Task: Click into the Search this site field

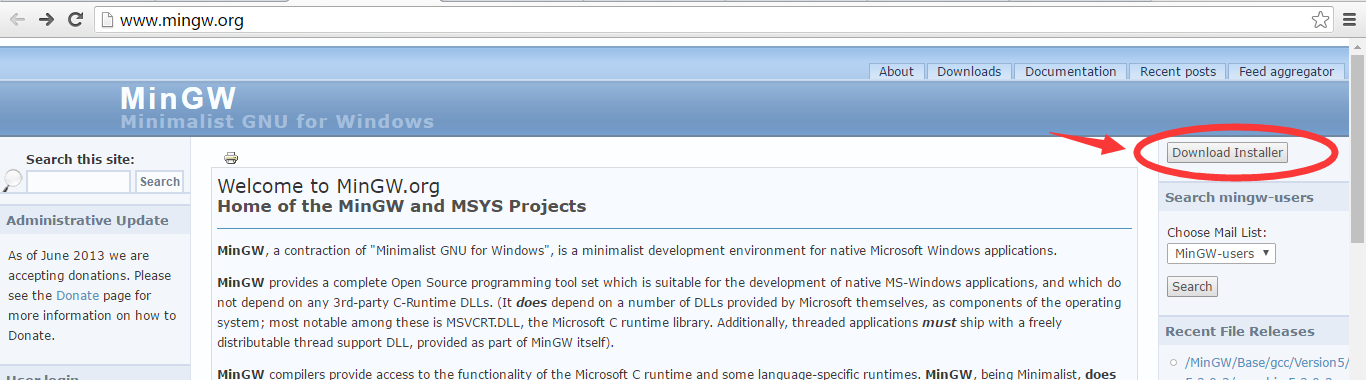Action: coord(78,182)
